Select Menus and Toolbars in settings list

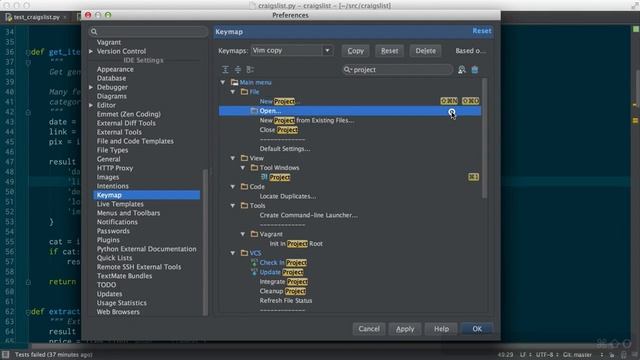[x=128, y=213]
